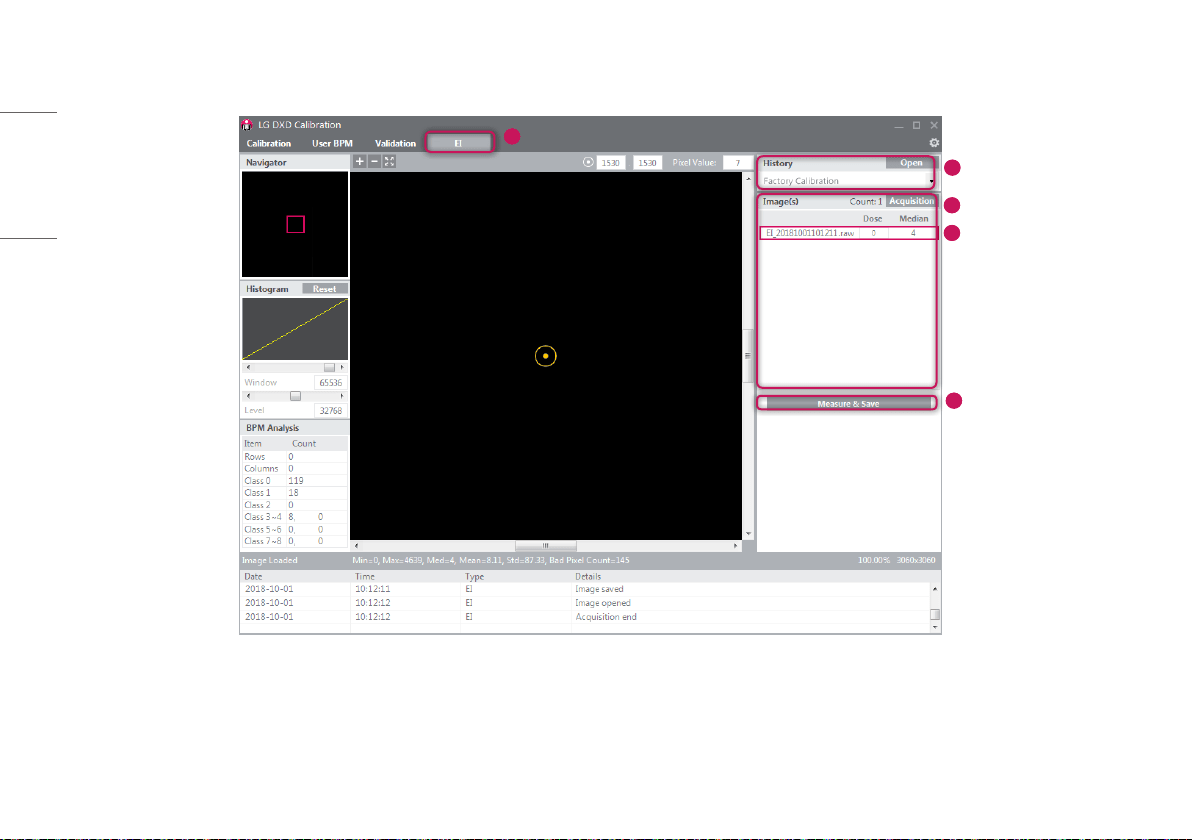Switch to the User BPM tab
Viewport: 1192px width, 840px height.
332,143
